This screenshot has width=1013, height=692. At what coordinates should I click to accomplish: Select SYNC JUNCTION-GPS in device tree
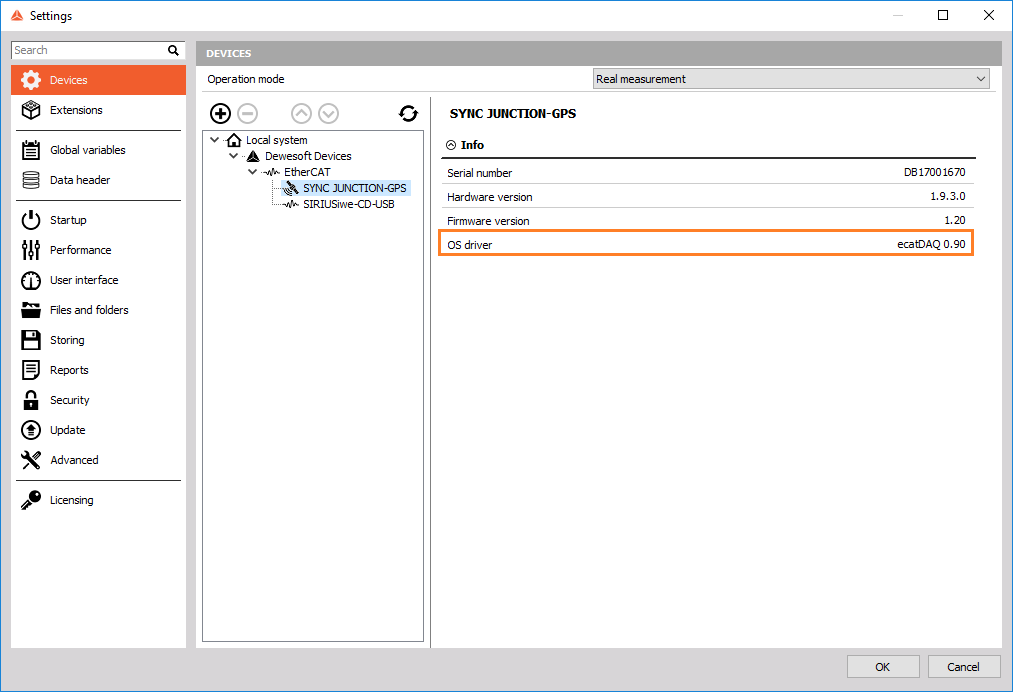point(355,188)
